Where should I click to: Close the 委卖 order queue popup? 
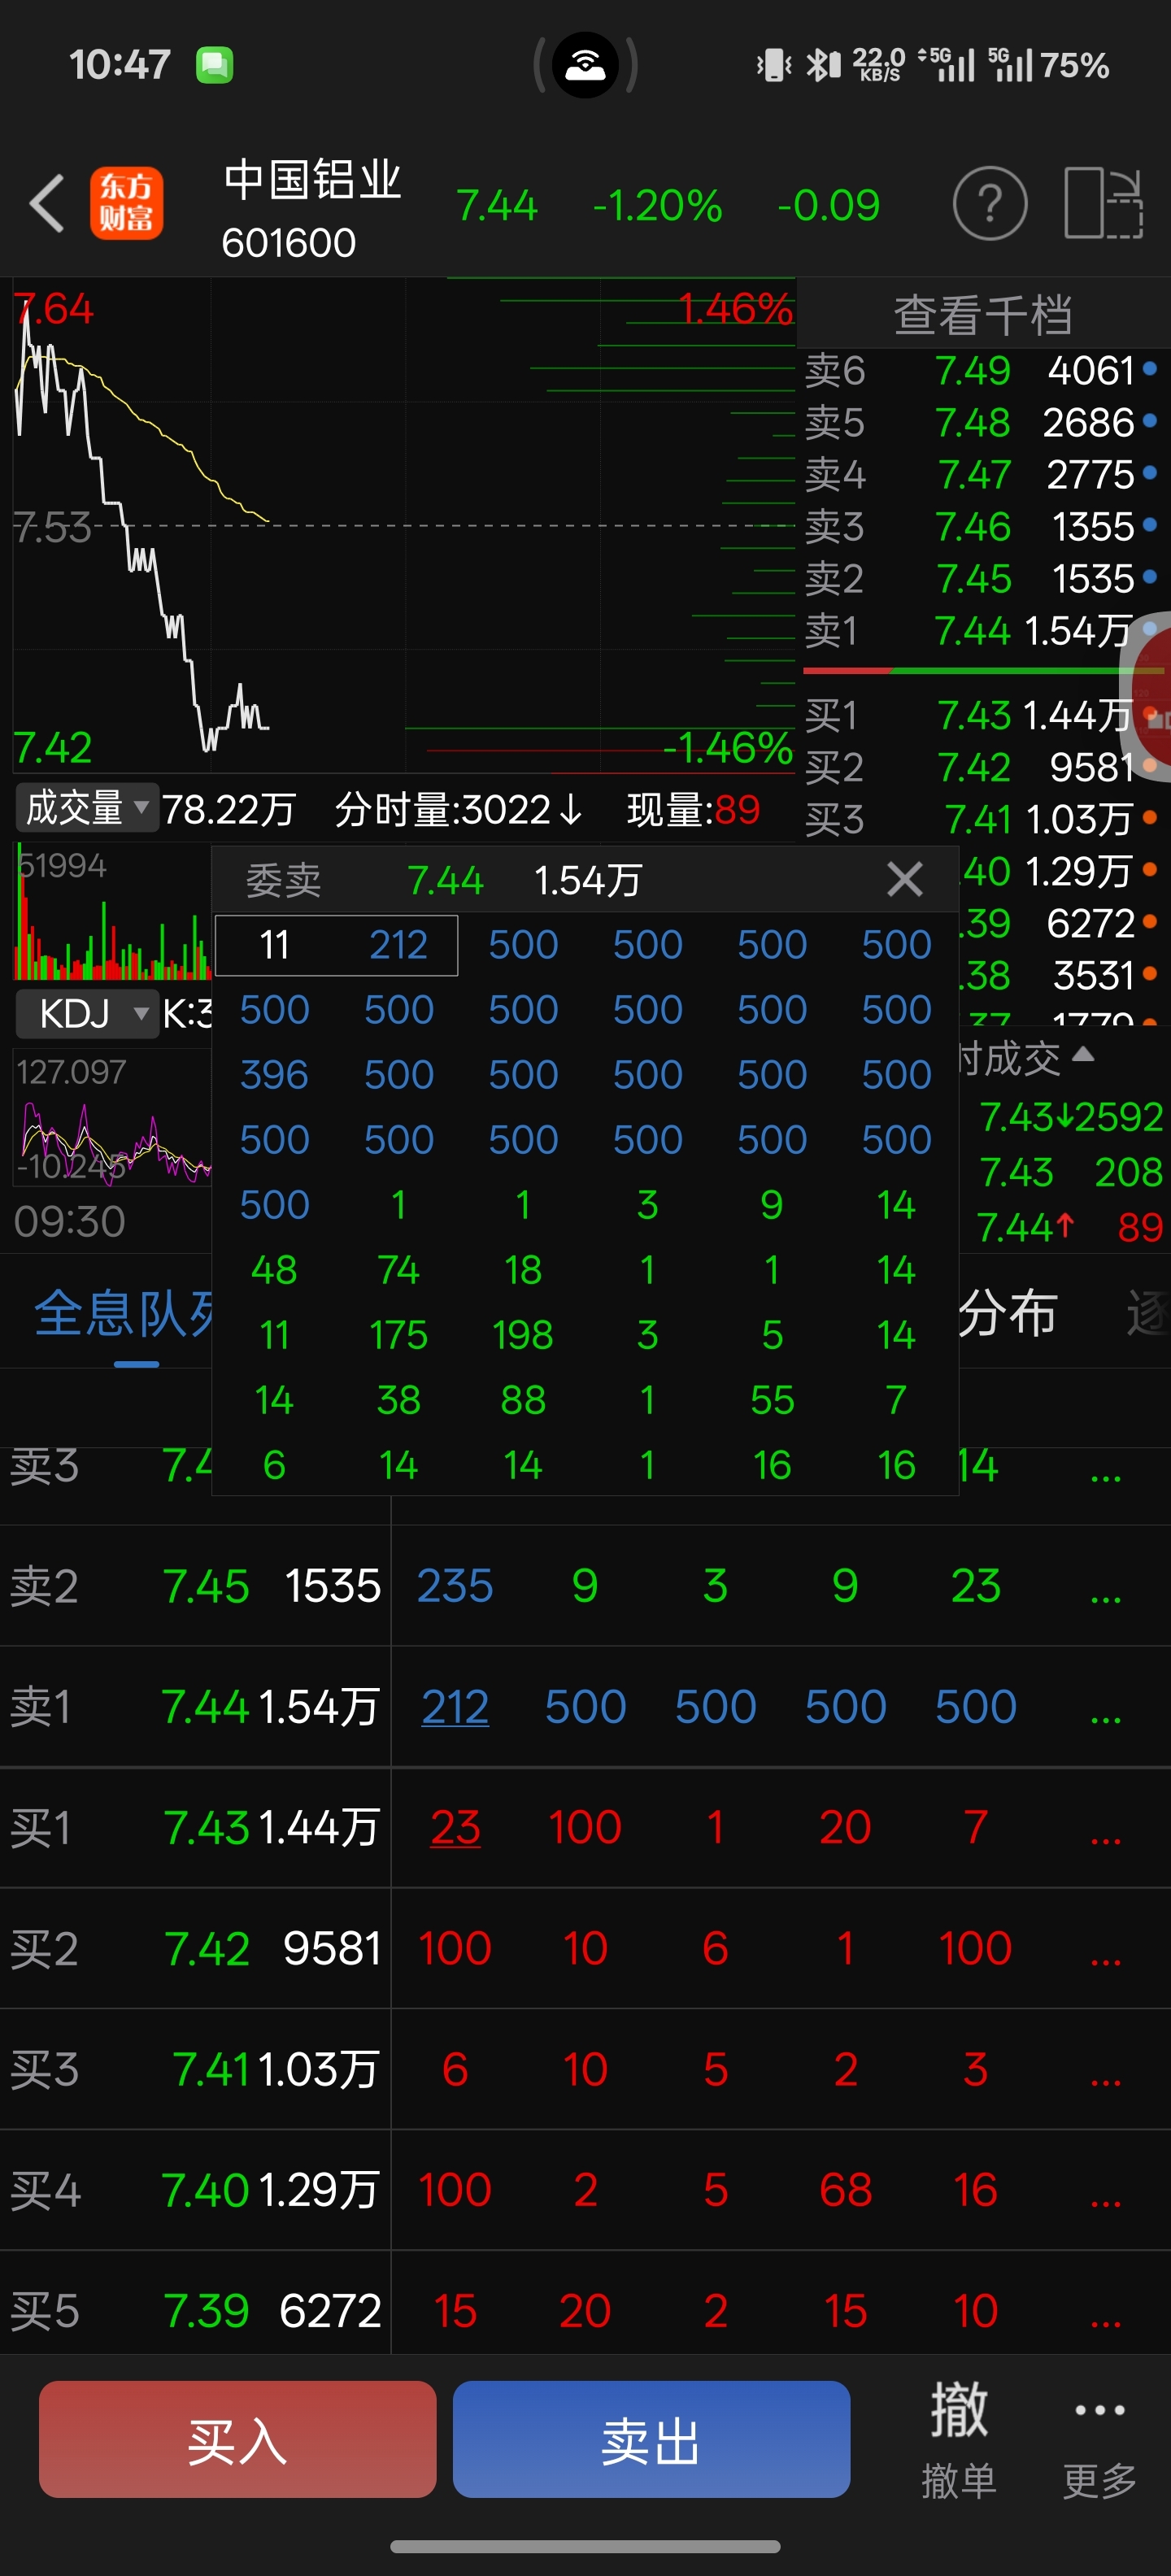(904, 879)
